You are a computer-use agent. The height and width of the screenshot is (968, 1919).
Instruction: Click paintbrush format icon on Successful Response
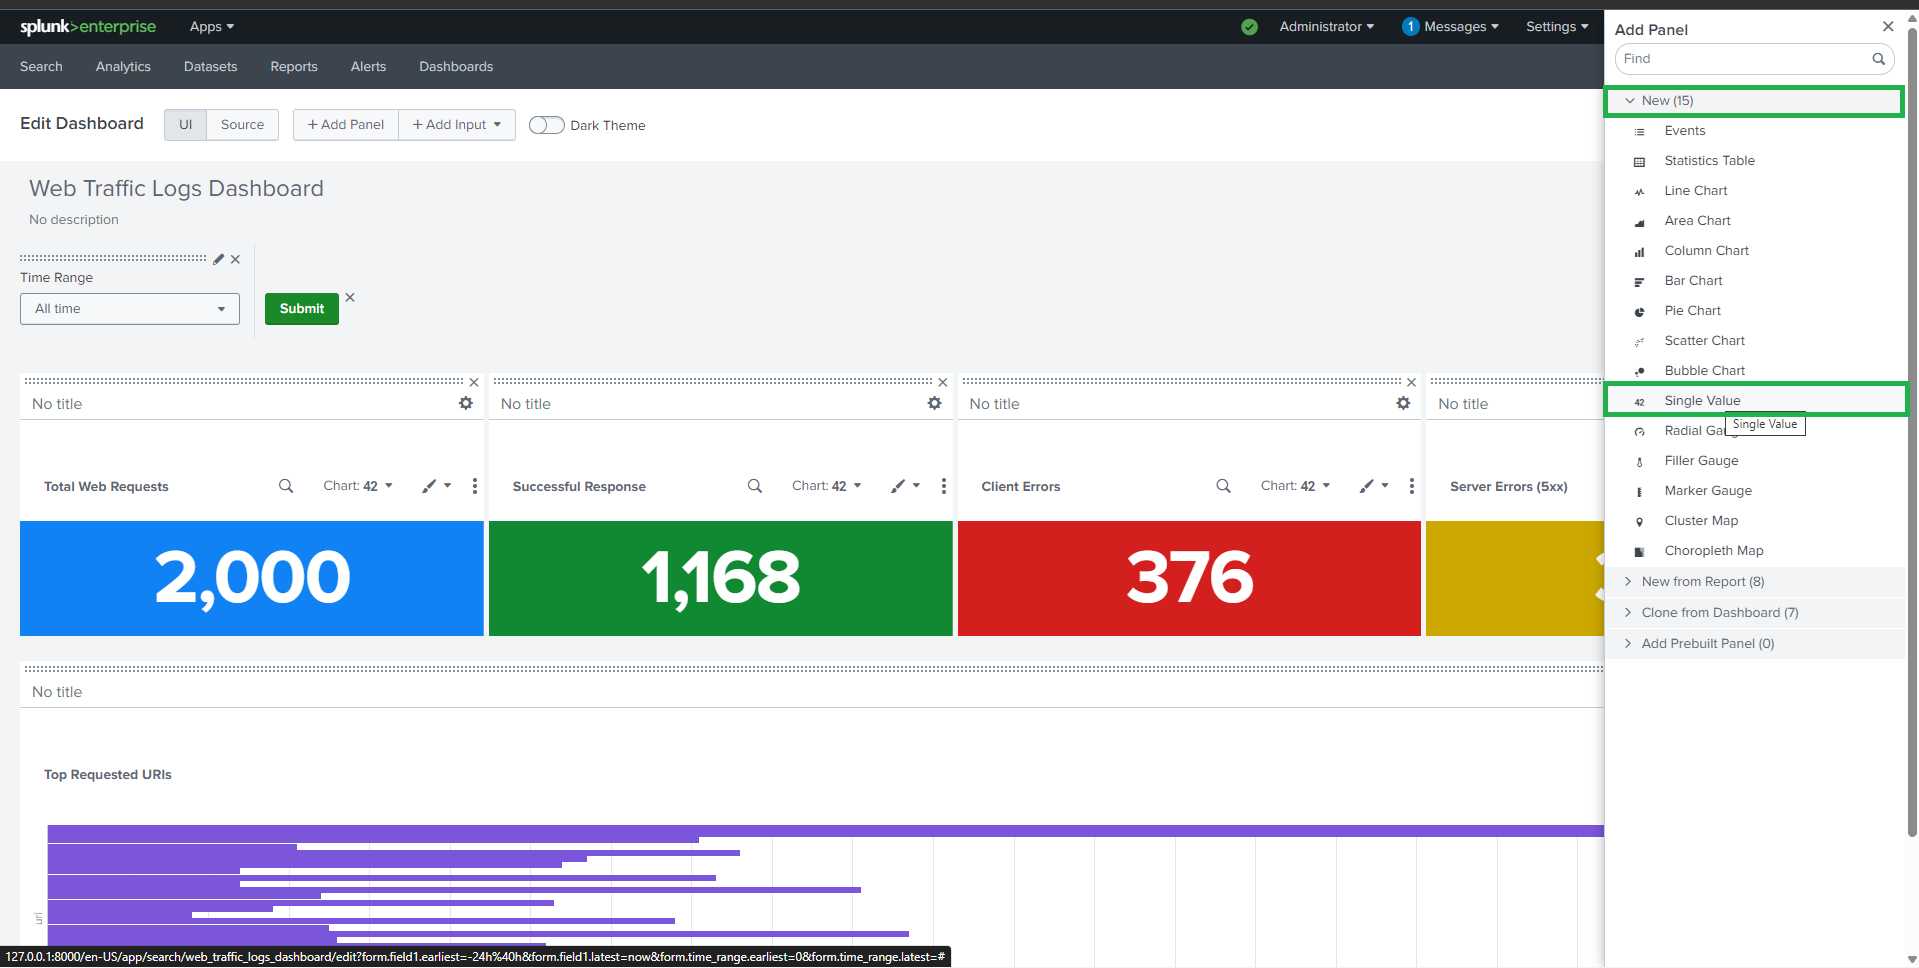(898, 486)
